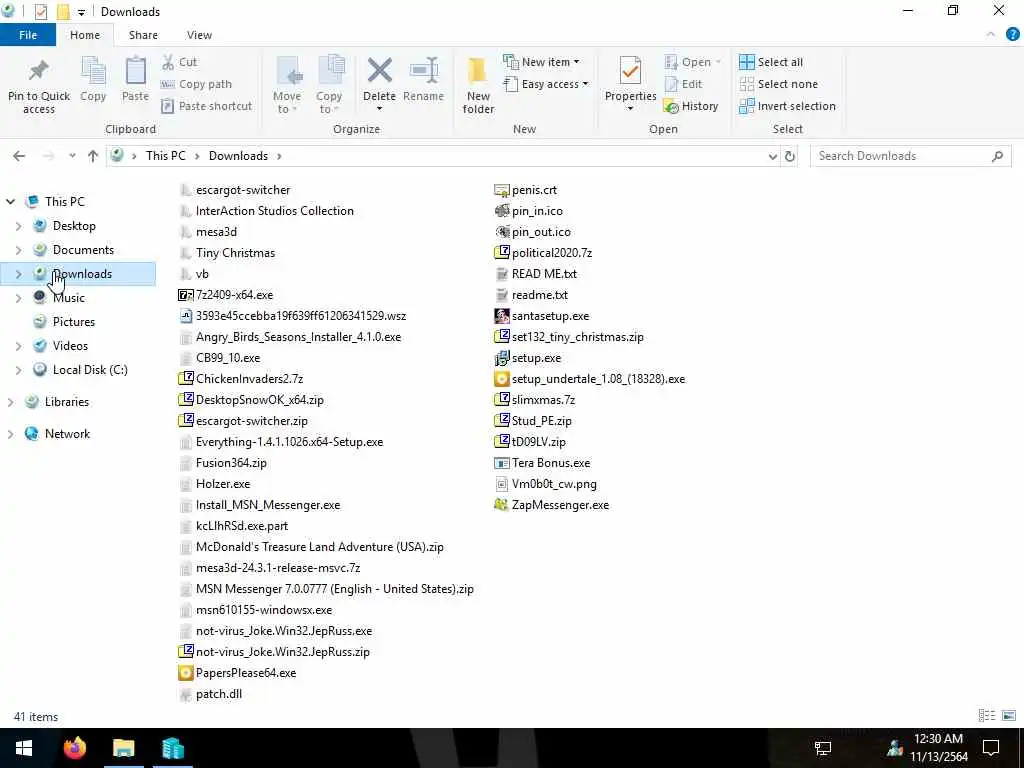Switch to details view layout
The width and height of the screenshot is (1024, 768).
(x=987, y=716)
